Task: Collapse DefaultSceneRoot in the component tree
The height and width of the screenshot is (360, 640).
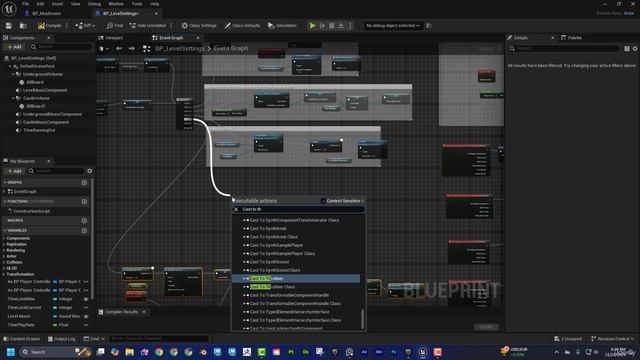Action: coord(10,66)
